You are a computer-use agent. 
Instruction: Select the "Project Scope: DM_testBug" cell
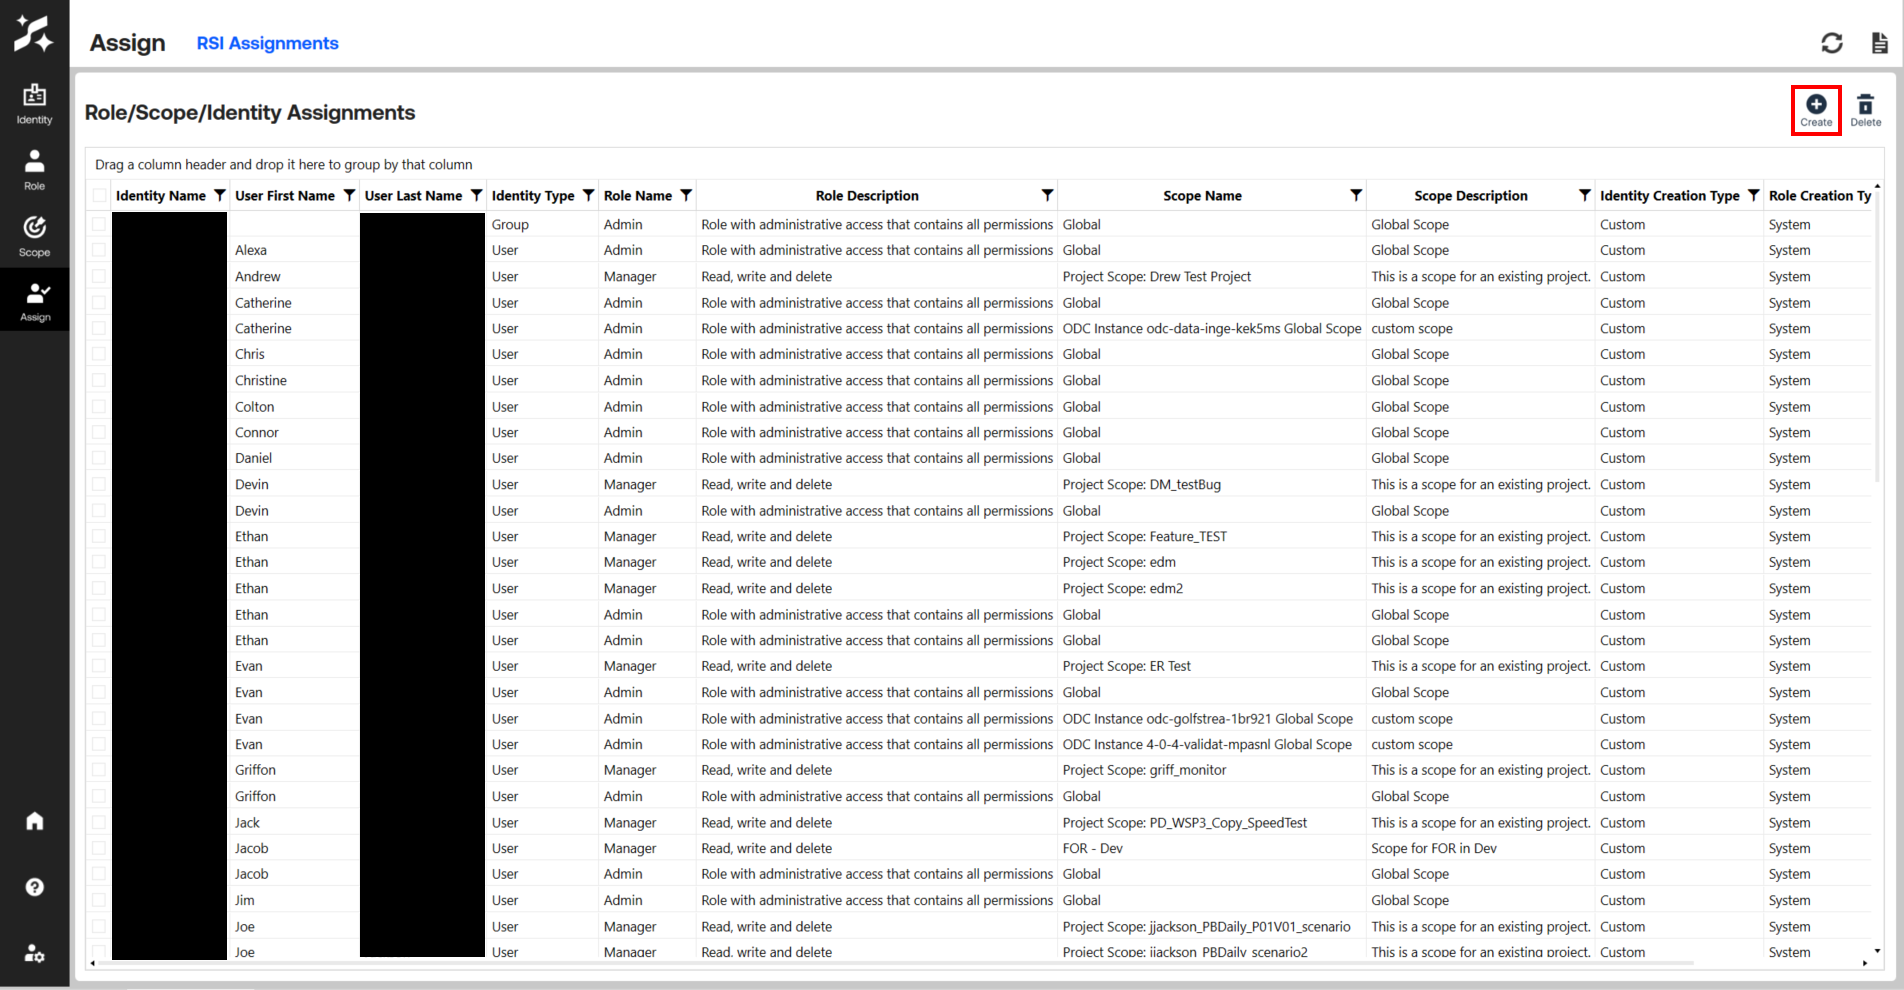coord(1211,484)
